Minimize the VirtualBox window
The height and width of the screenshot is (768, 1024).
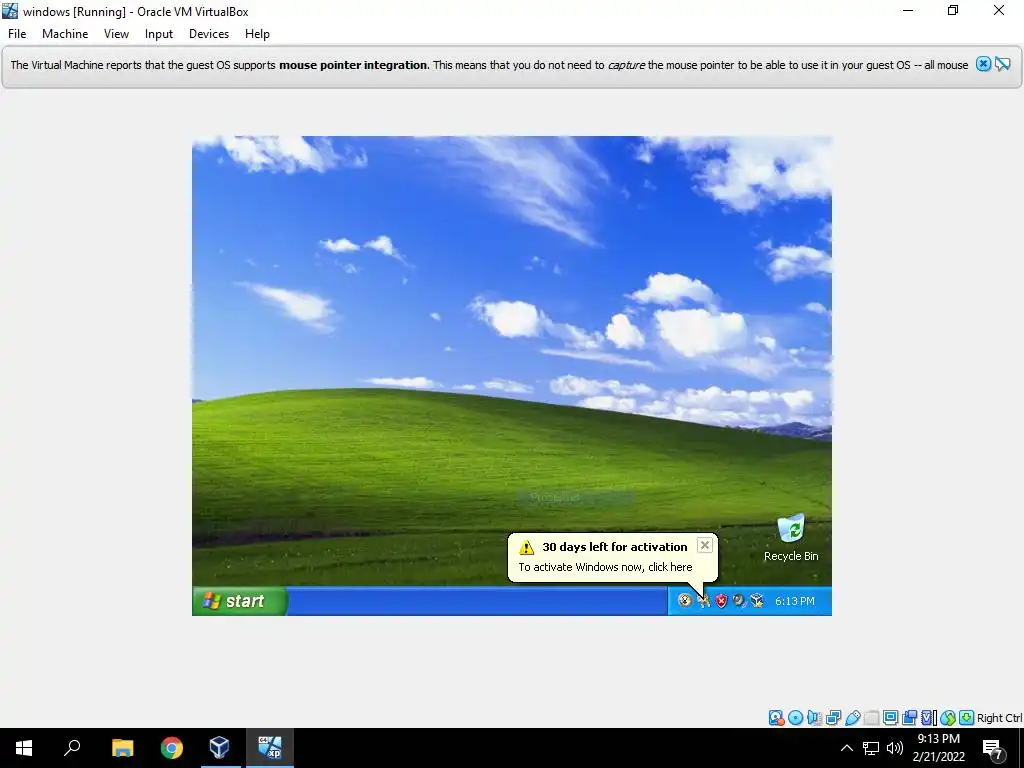(908, 10)
